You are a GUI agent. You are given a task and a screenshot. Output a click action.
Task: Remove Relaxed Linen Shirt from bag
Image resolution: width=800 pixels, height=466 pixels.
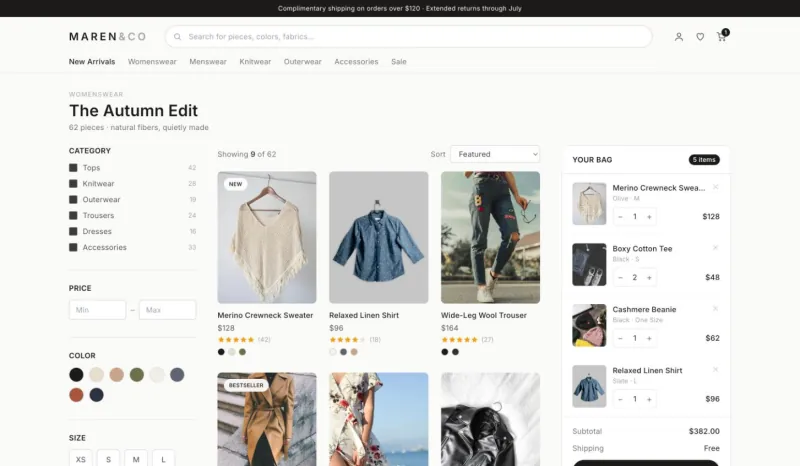(715, 369)
